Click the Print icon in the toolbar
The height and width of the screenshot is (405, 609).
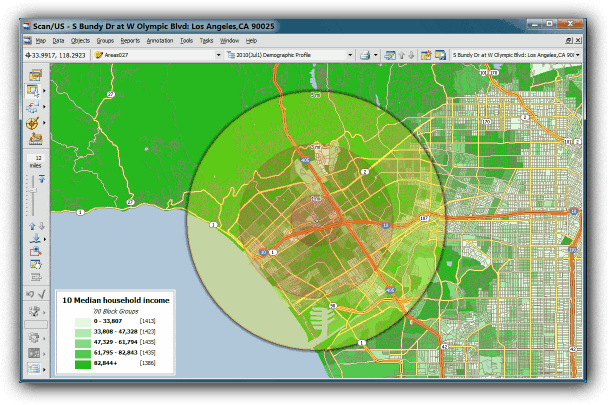[x=365, y=55]
